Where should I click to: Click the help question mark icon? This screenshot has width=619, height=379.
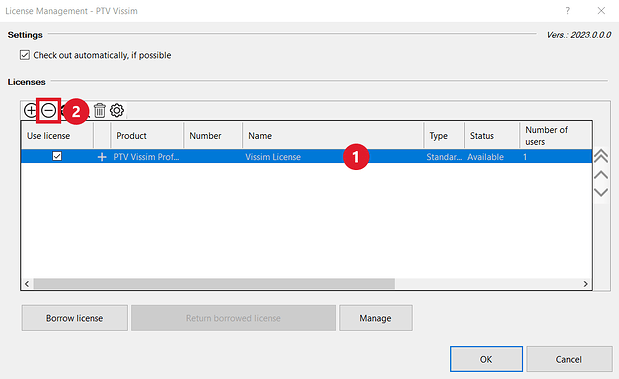click(568, 11)
